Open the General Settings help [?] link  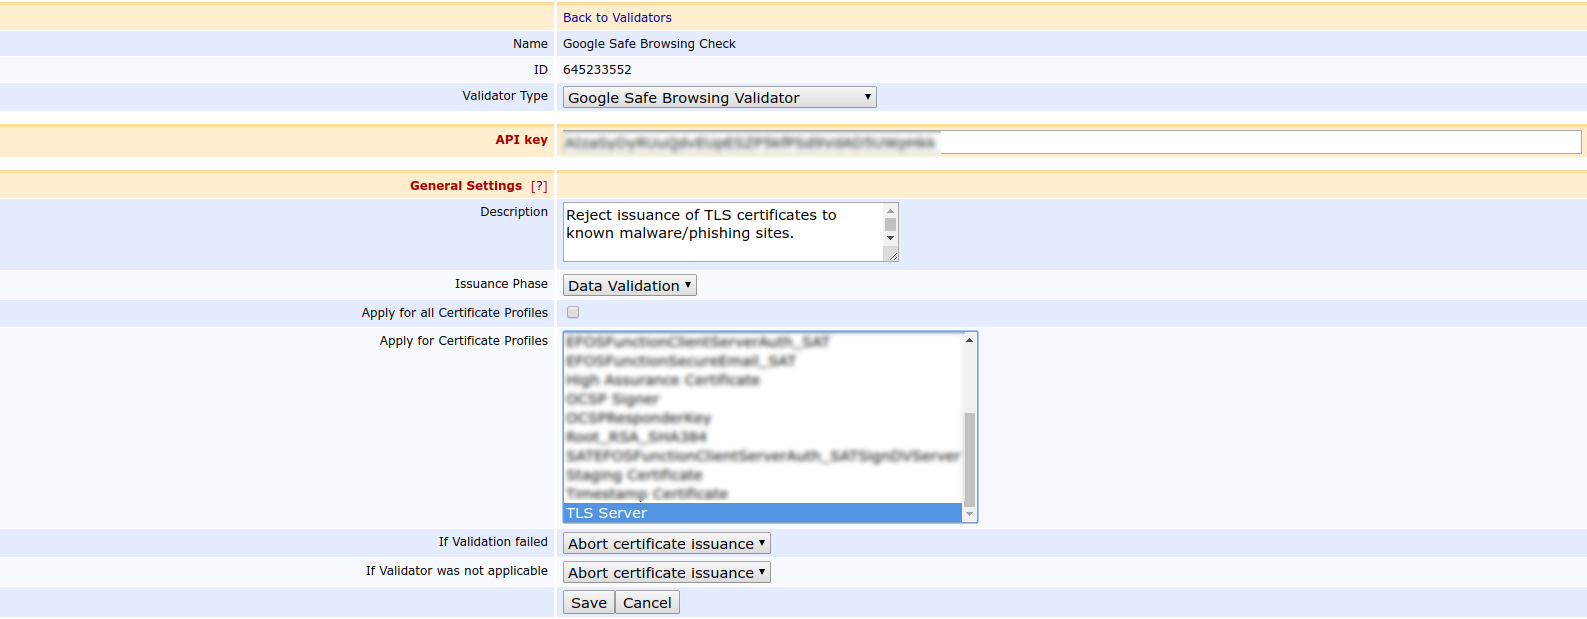click(x=539, y=186)
